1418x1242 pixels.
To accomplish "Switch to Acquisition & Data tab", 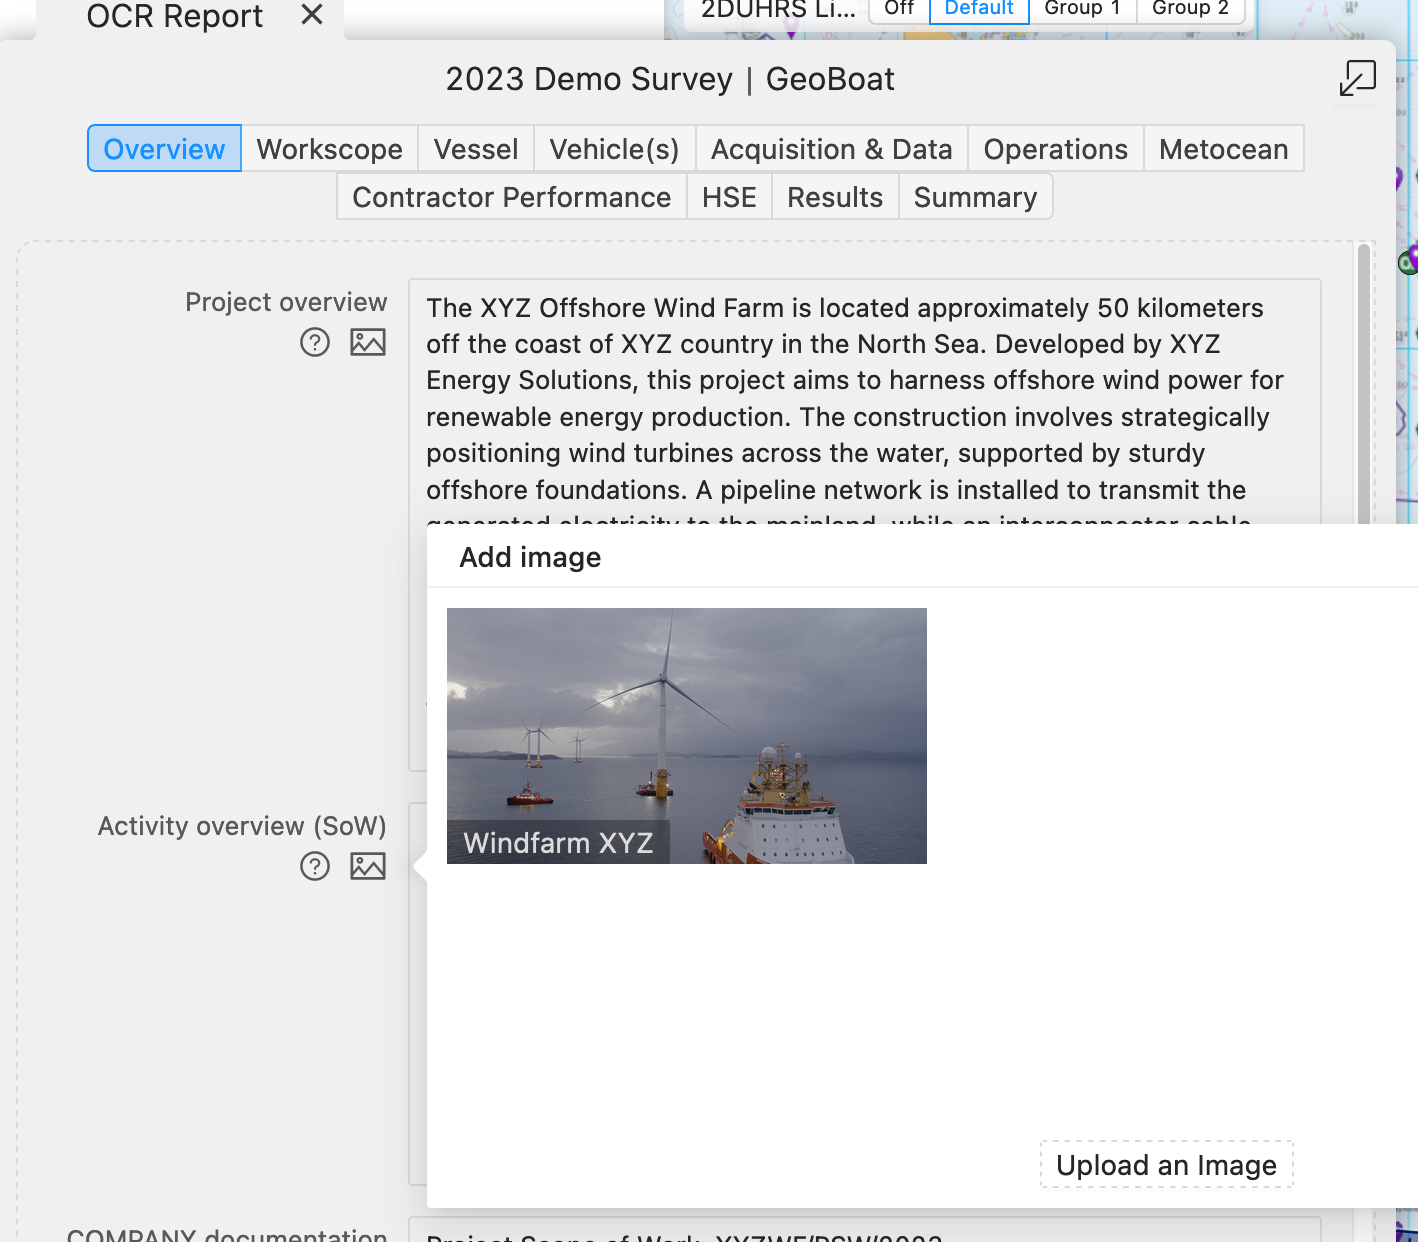I will [832, 149].
